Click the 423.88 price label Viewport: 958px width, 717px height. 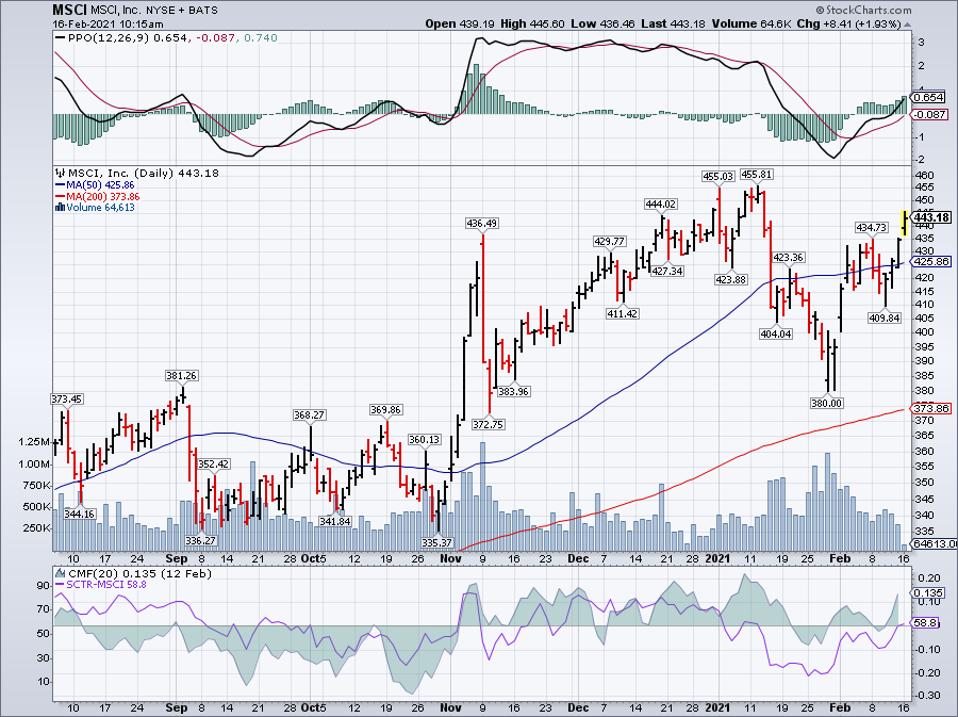coord(731,280)
